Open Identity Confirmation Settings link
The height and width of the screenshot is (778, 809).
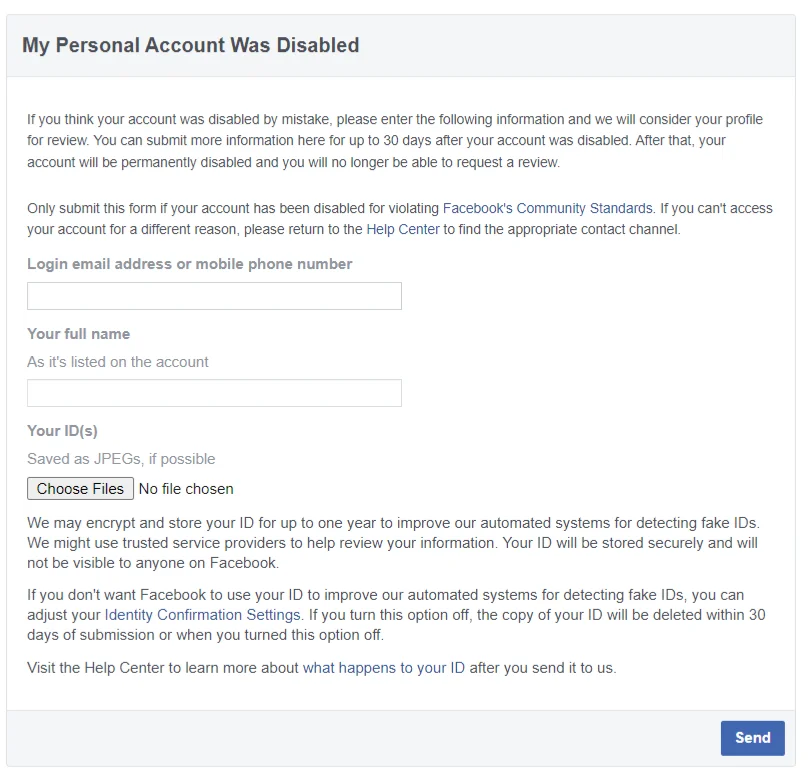pyautogui.click(x=202, y=615)
